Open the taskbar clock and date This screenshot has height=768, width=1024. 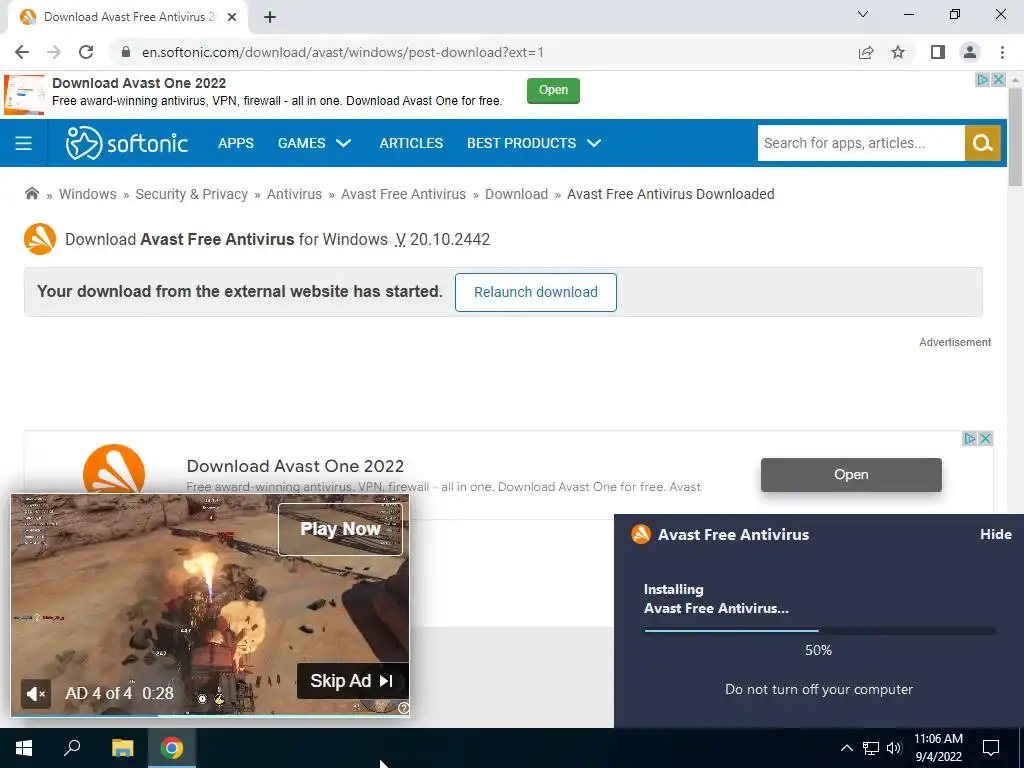click(x=938, y=748)
